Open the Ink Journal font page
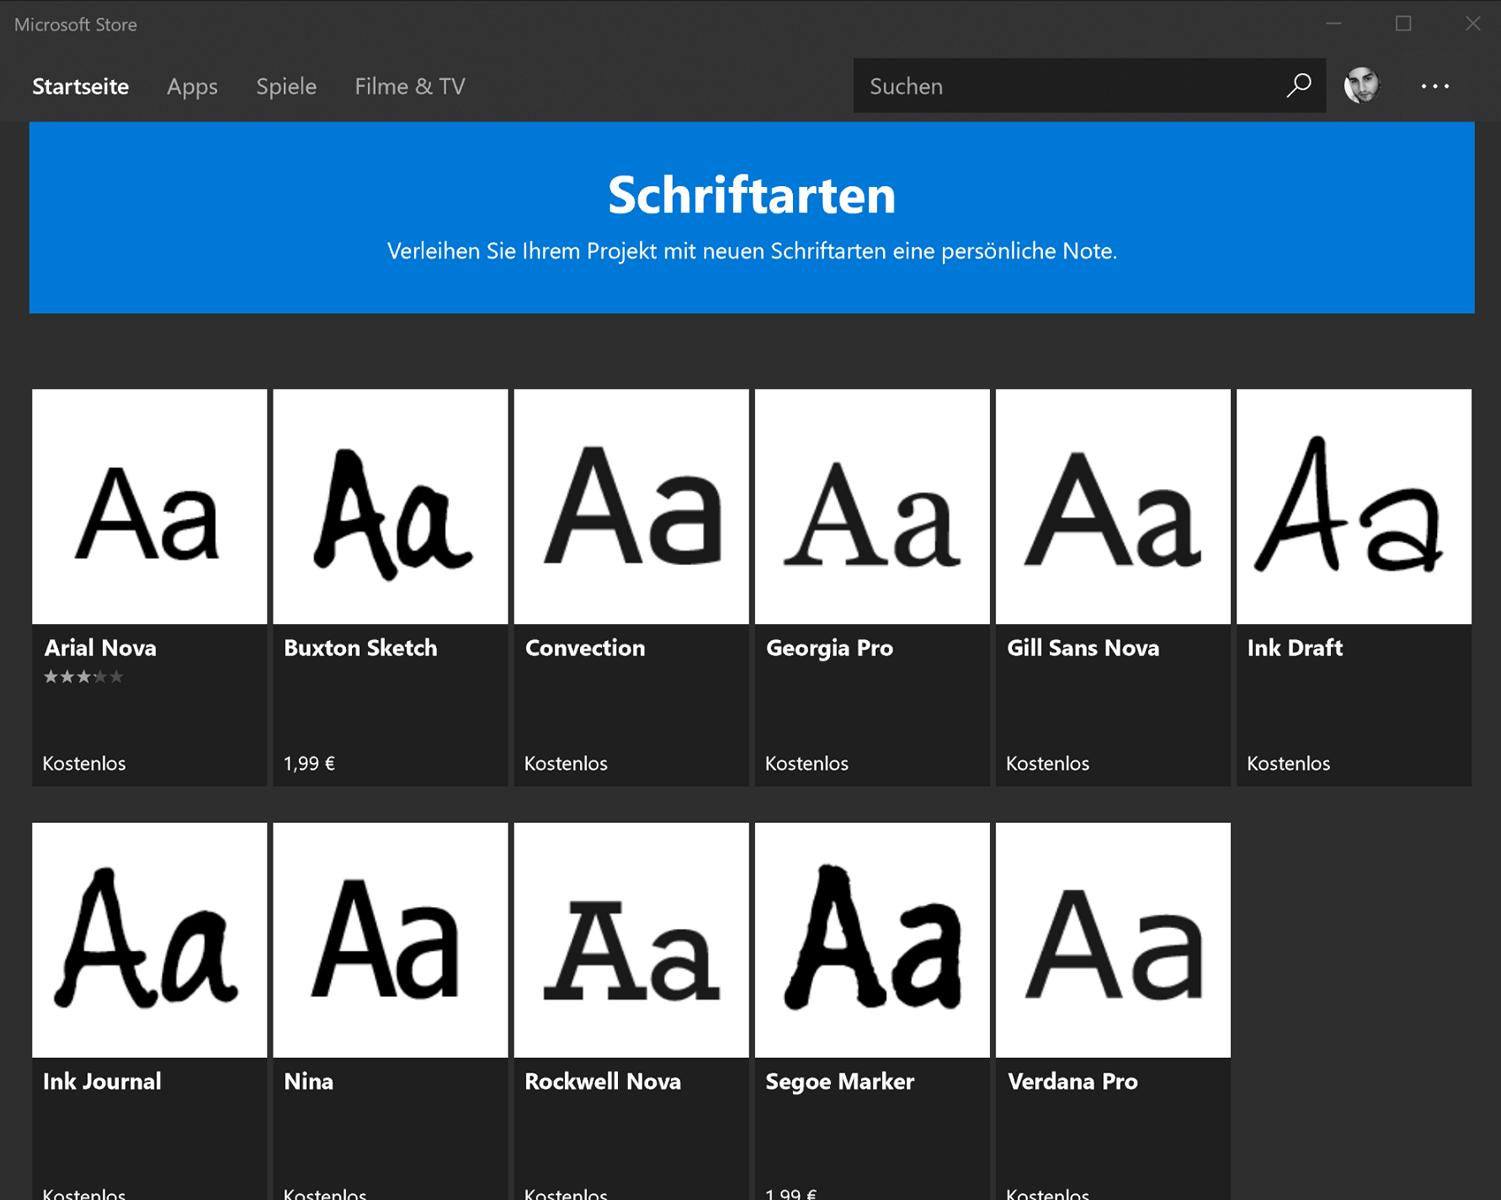1501x1200 pixels. click(148, 940)
